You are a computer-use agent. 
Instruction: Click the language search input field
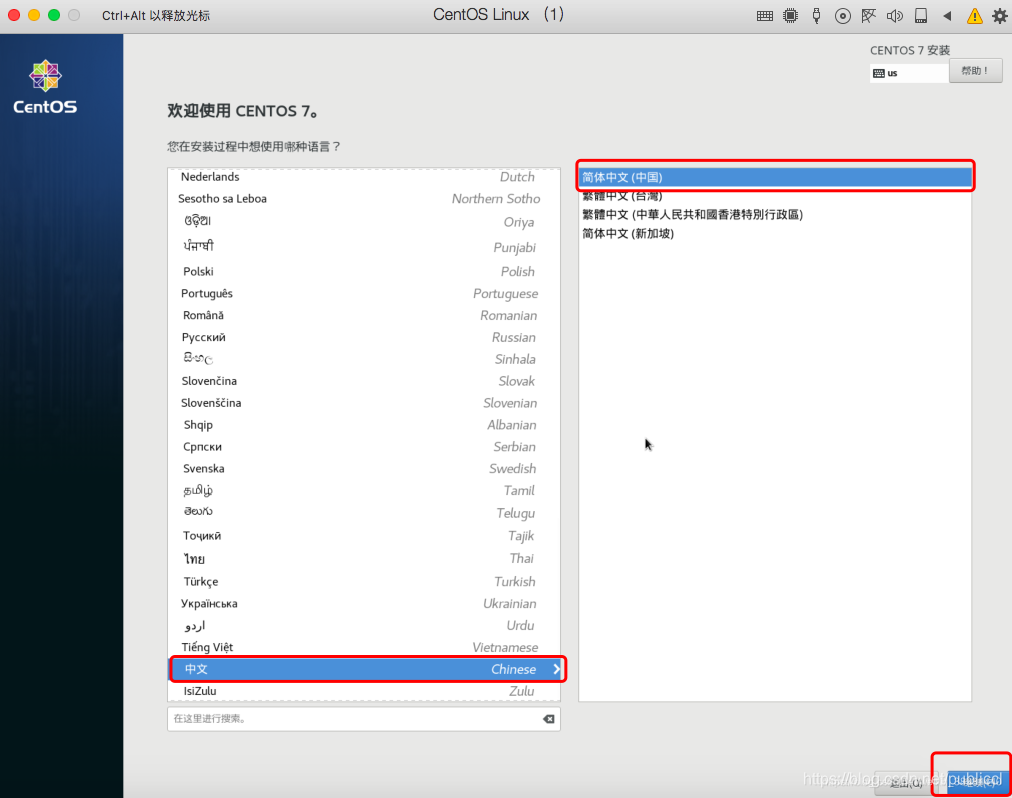tap(363, 719)
